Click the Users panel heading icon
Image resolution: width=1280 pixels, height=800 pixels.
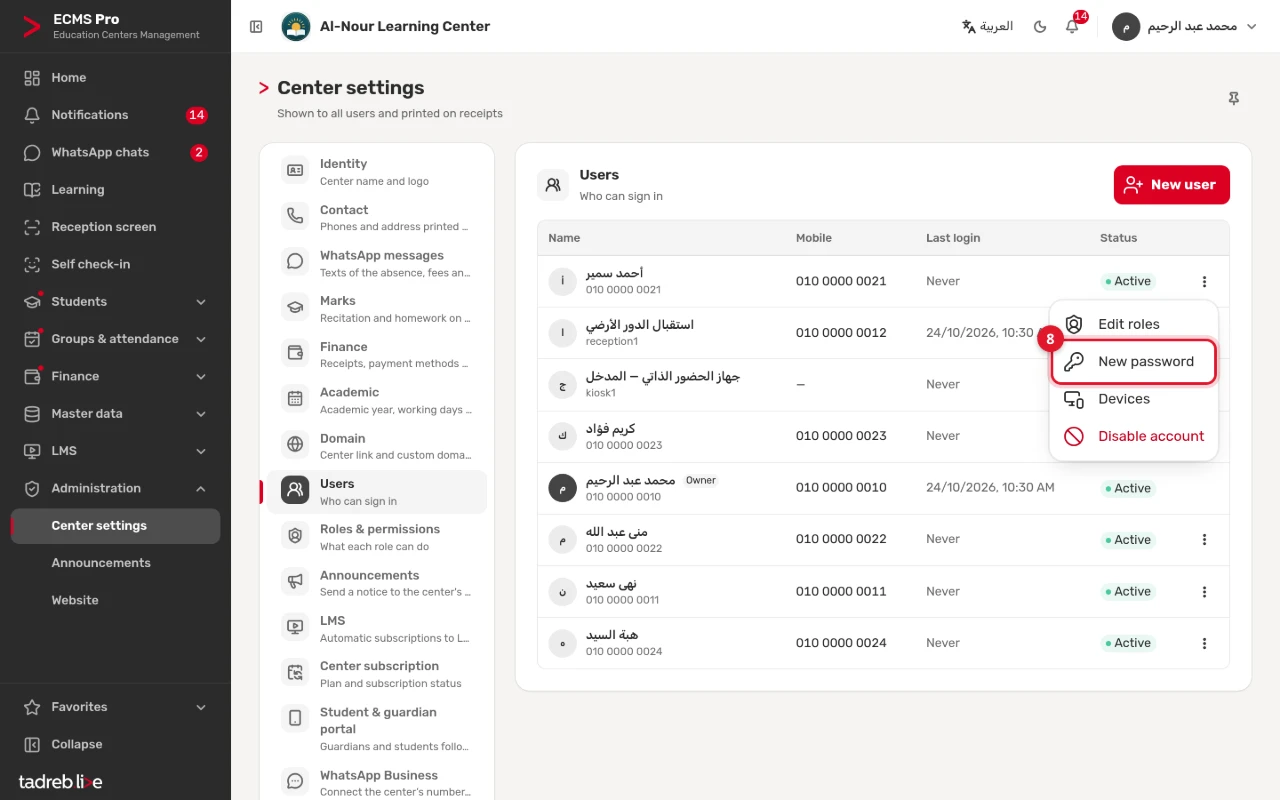coord(553,185)
